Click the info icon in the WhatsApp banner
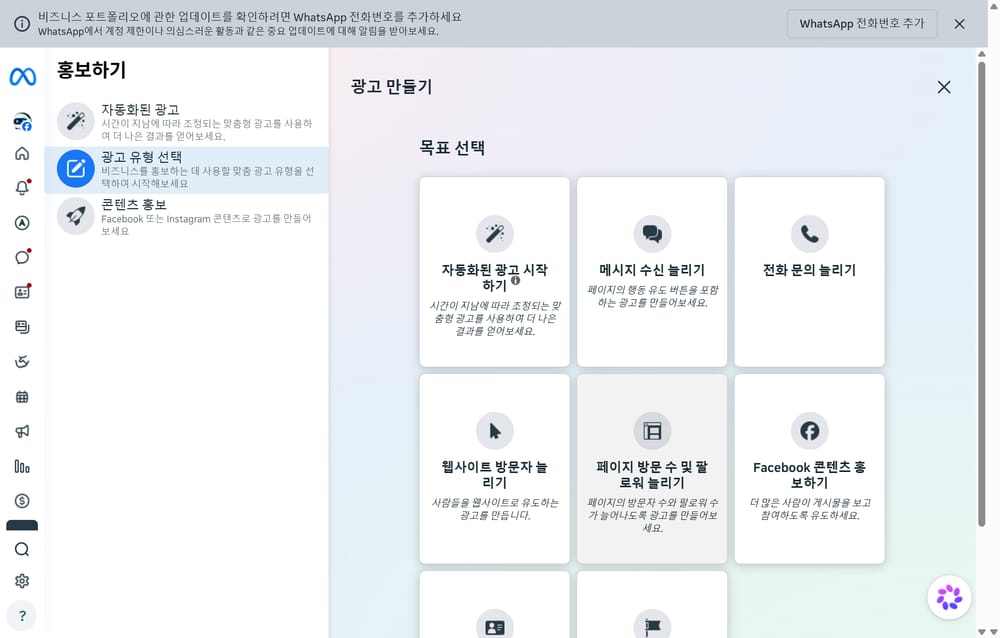 click(22, 24)
